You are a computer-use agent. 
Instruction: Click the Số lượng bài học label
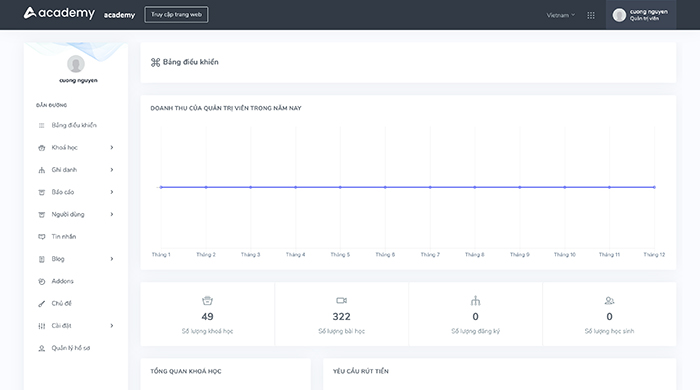pyautogui.click(x=342, y=331)
